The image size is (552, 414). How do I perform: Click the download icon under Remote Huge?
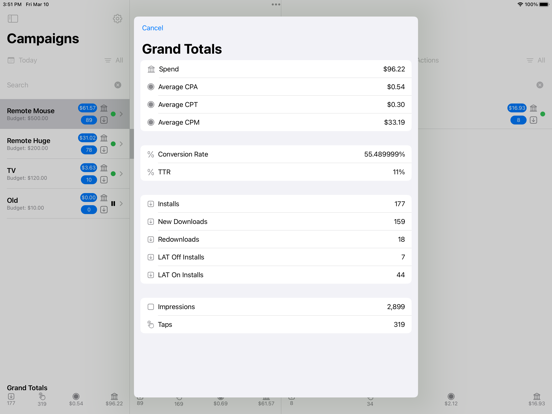coord(104,150)
